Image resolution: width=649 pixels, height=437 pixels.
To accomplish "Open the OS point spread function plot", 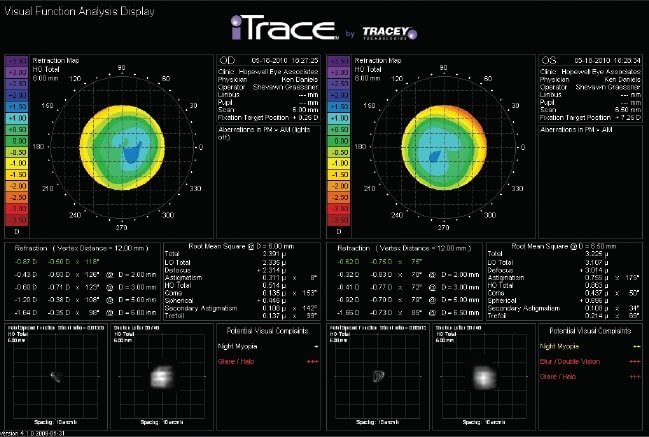I will (378, 377).
